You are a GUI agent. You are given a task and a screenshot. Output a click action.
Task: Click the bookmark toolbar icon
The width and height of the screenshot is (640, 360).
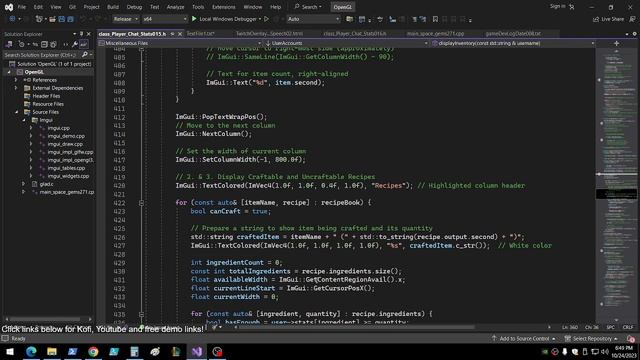point(435,19)
